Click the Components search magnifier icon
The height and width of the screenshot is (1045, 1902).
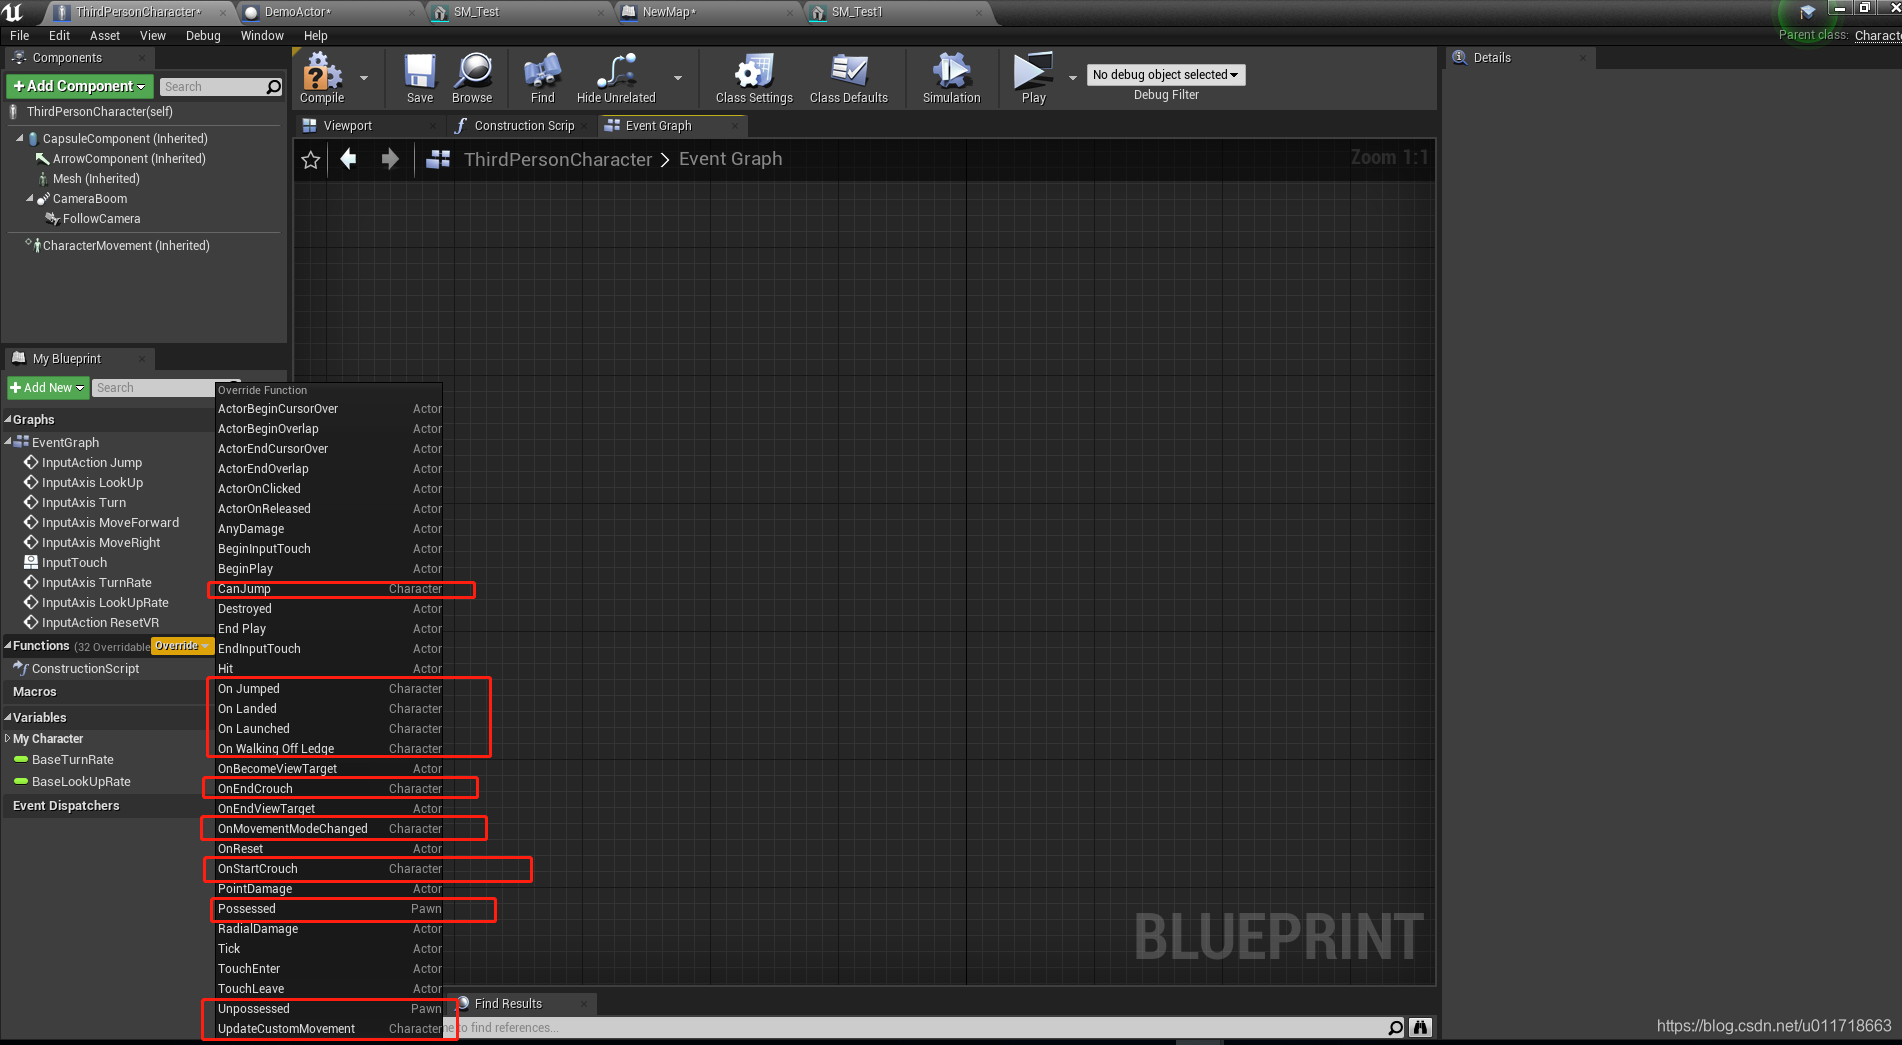click(274, 87)
